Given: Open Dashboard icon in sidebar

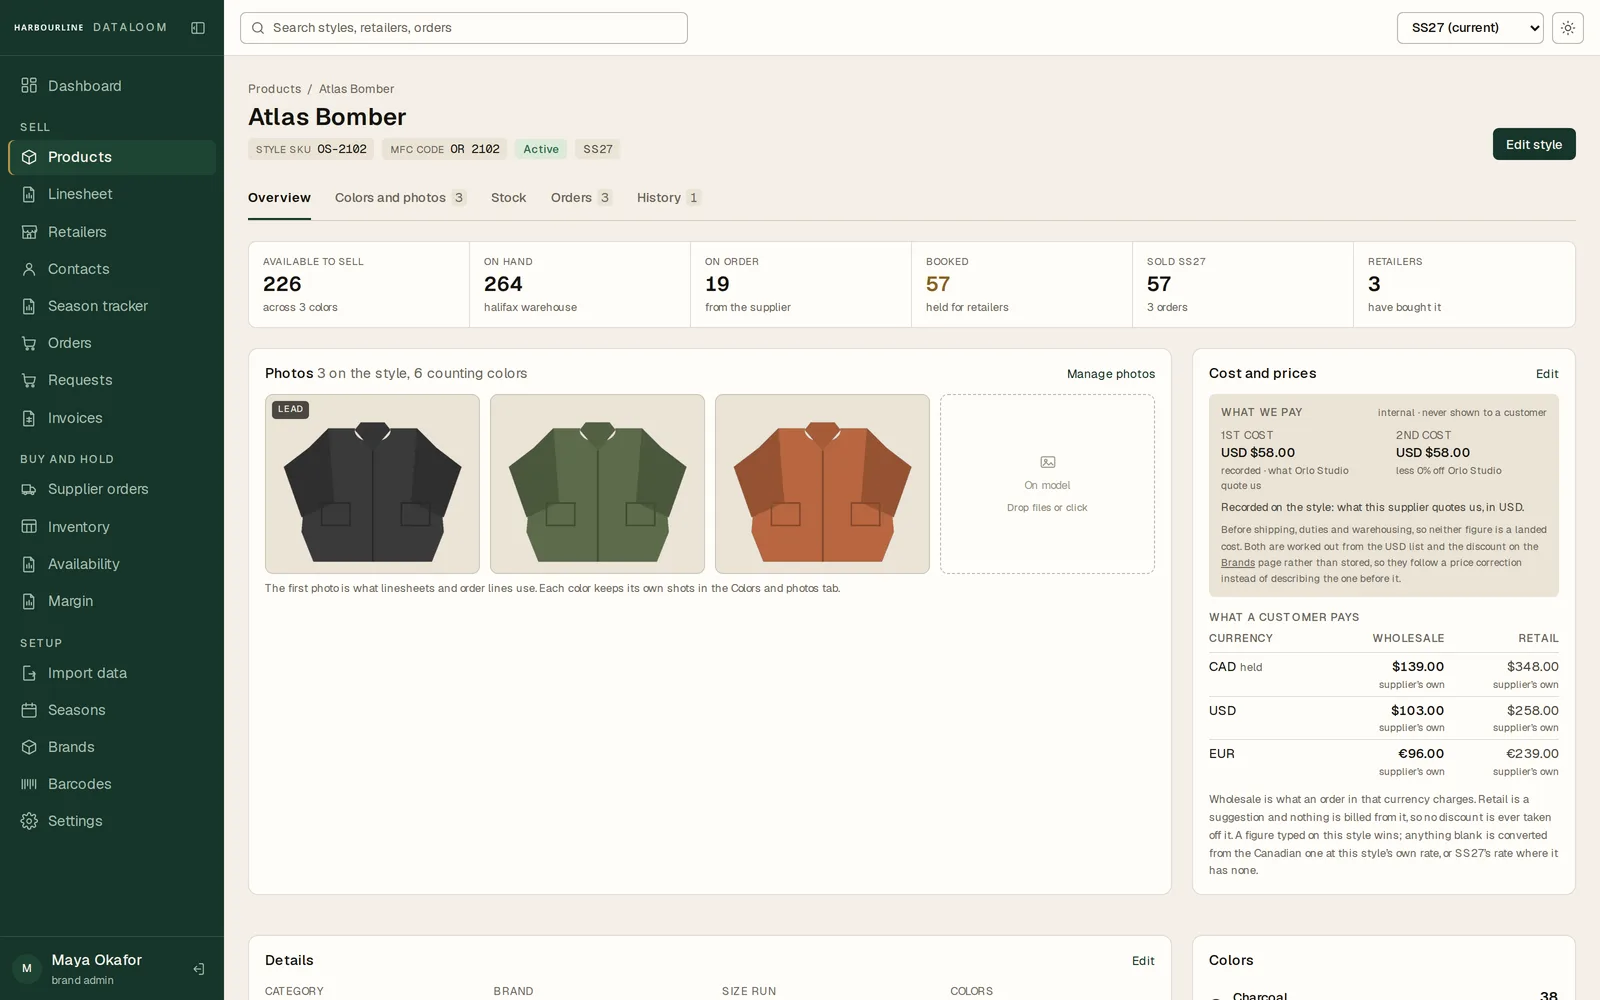Looking at the screenshot, I should [29, 86].
